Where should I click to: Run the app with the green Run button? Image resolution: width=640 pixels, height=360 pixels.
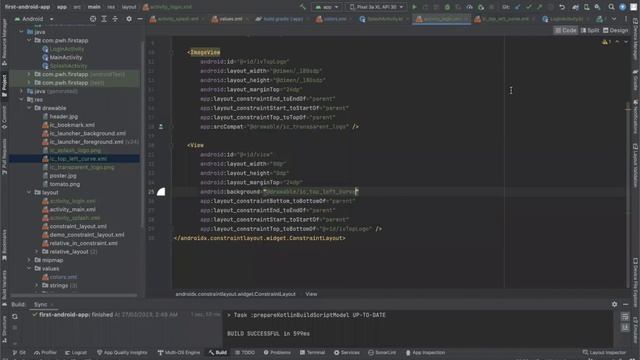414,7
